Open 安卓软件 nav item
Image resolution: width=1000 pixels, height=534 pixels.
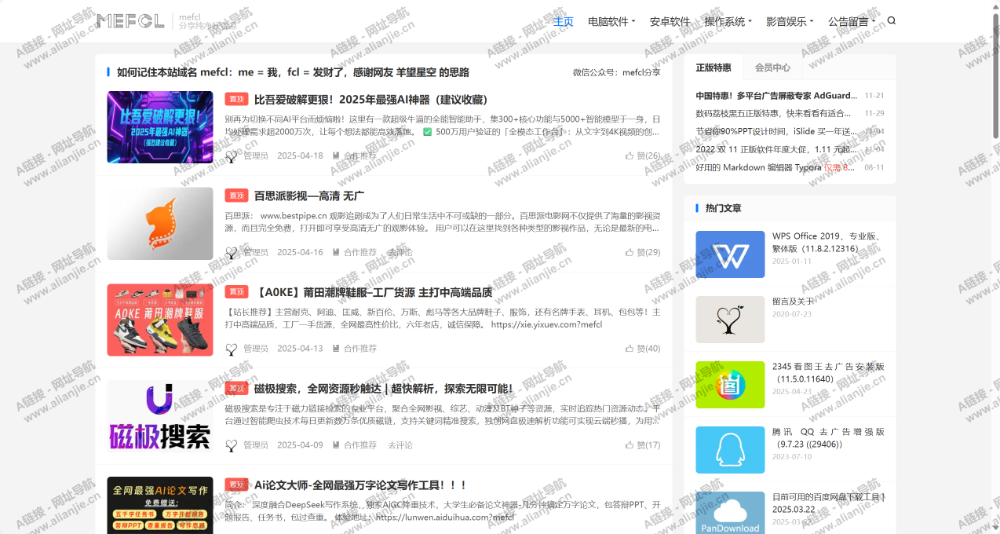point(670,21)
